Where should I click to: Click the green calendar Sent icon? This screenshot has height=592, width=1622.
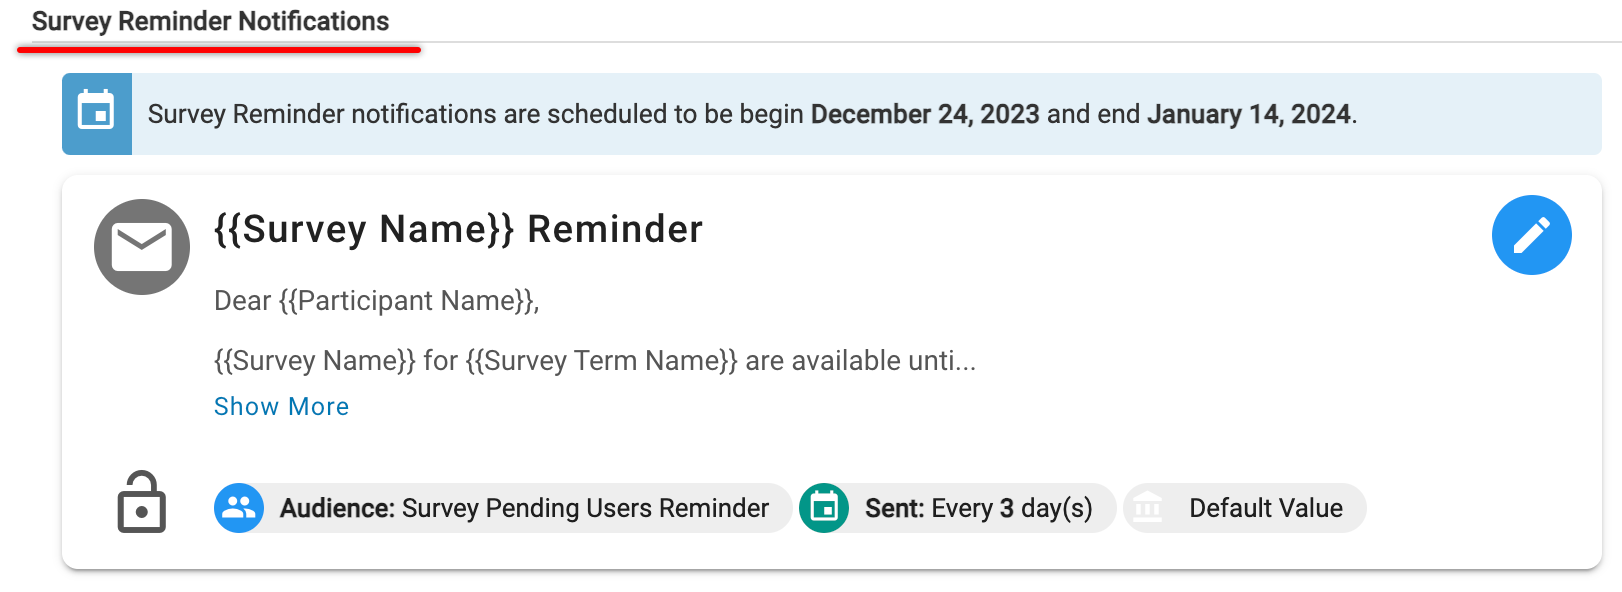point(824,508)
